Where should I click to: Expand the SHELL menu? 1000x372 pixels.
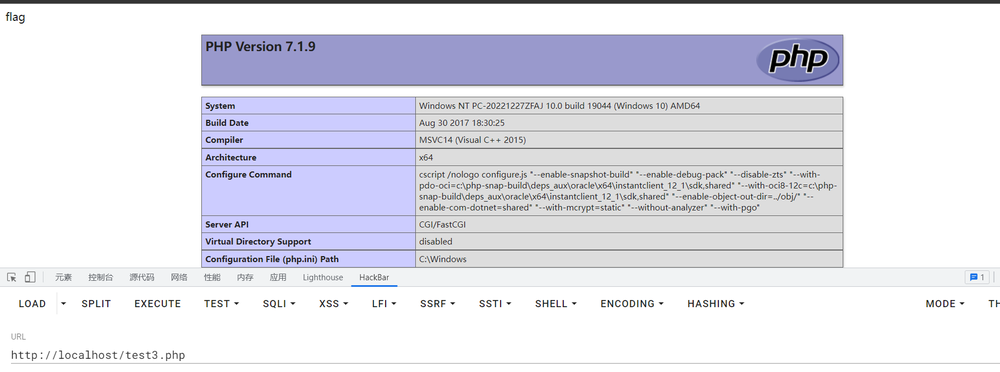[555, 304]
